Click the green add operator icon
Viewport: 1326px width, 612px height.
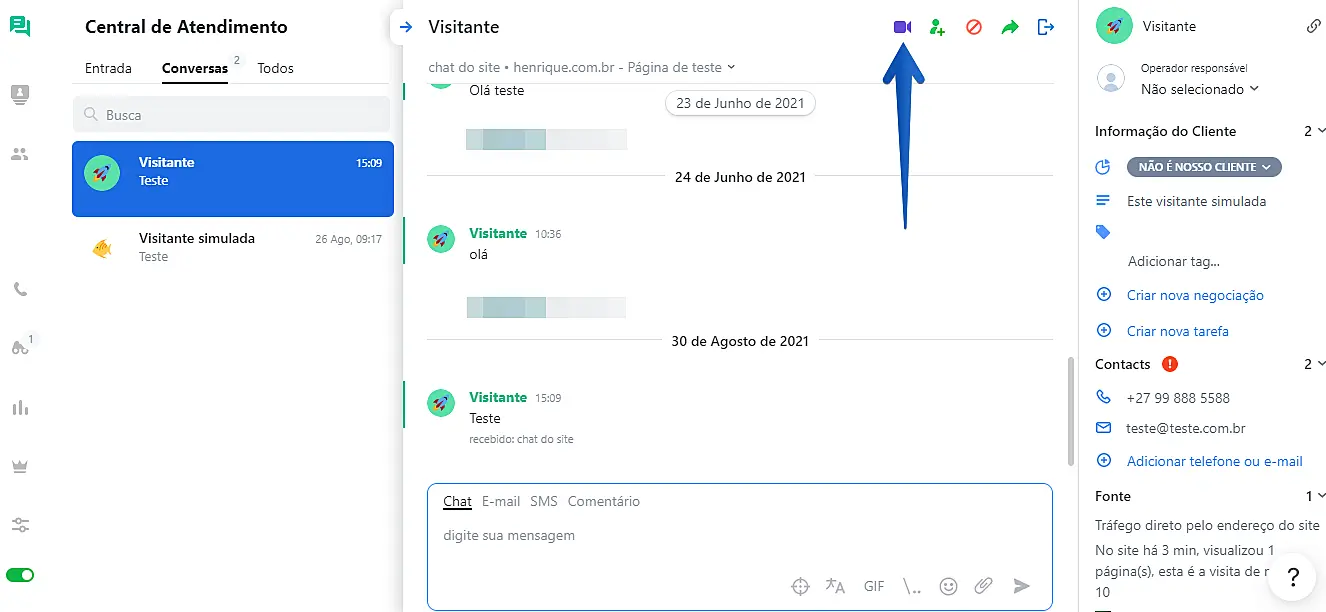[937, 27]
